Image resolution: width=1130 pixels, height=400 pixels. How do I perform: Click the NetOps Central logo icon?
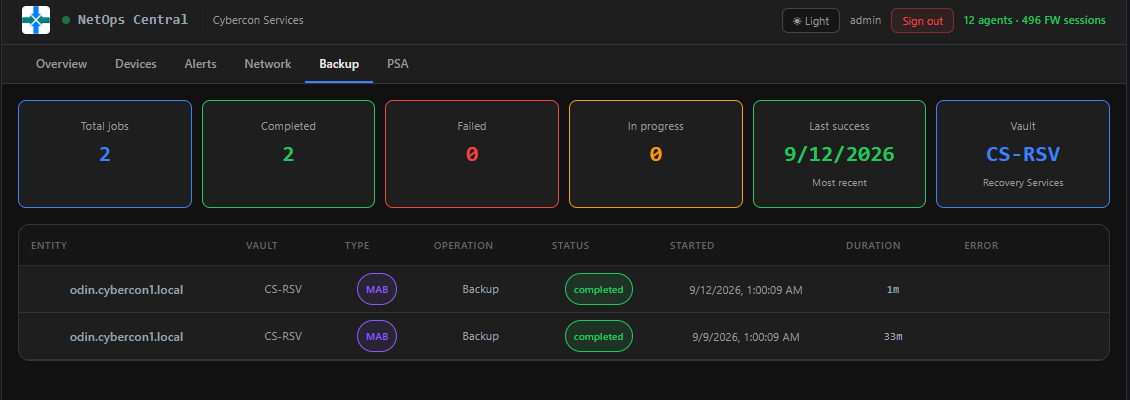tap(36, 20)
